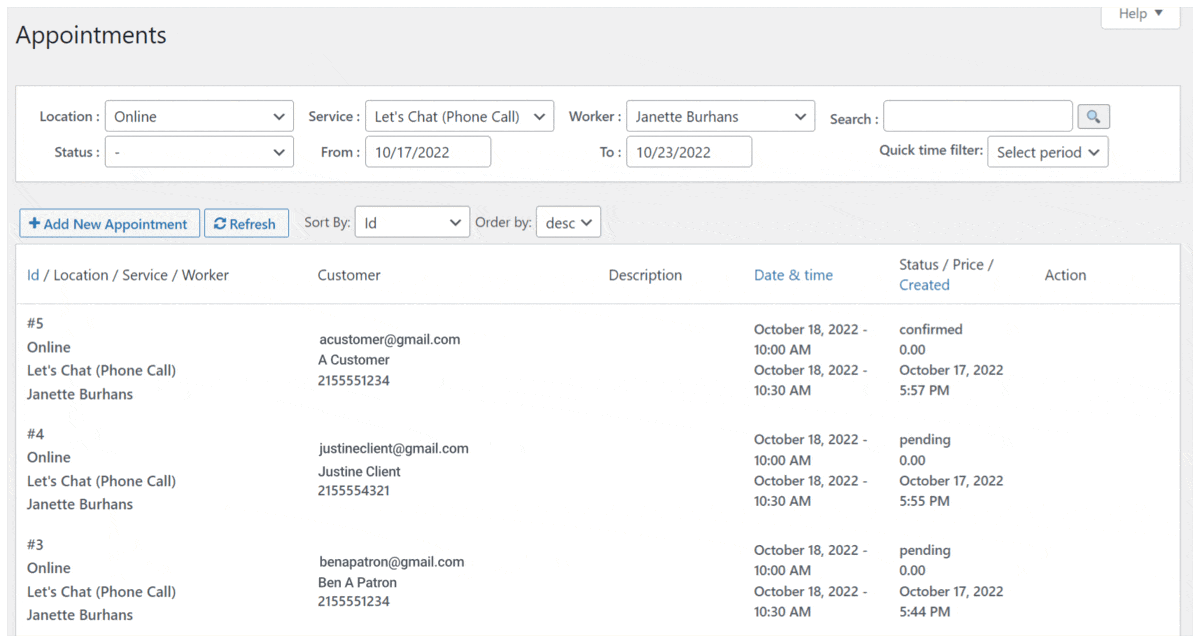The height and width of the screenshot is (643, 1200).
Task: Click the search magnifier icon button
Action: [1093, 117]
